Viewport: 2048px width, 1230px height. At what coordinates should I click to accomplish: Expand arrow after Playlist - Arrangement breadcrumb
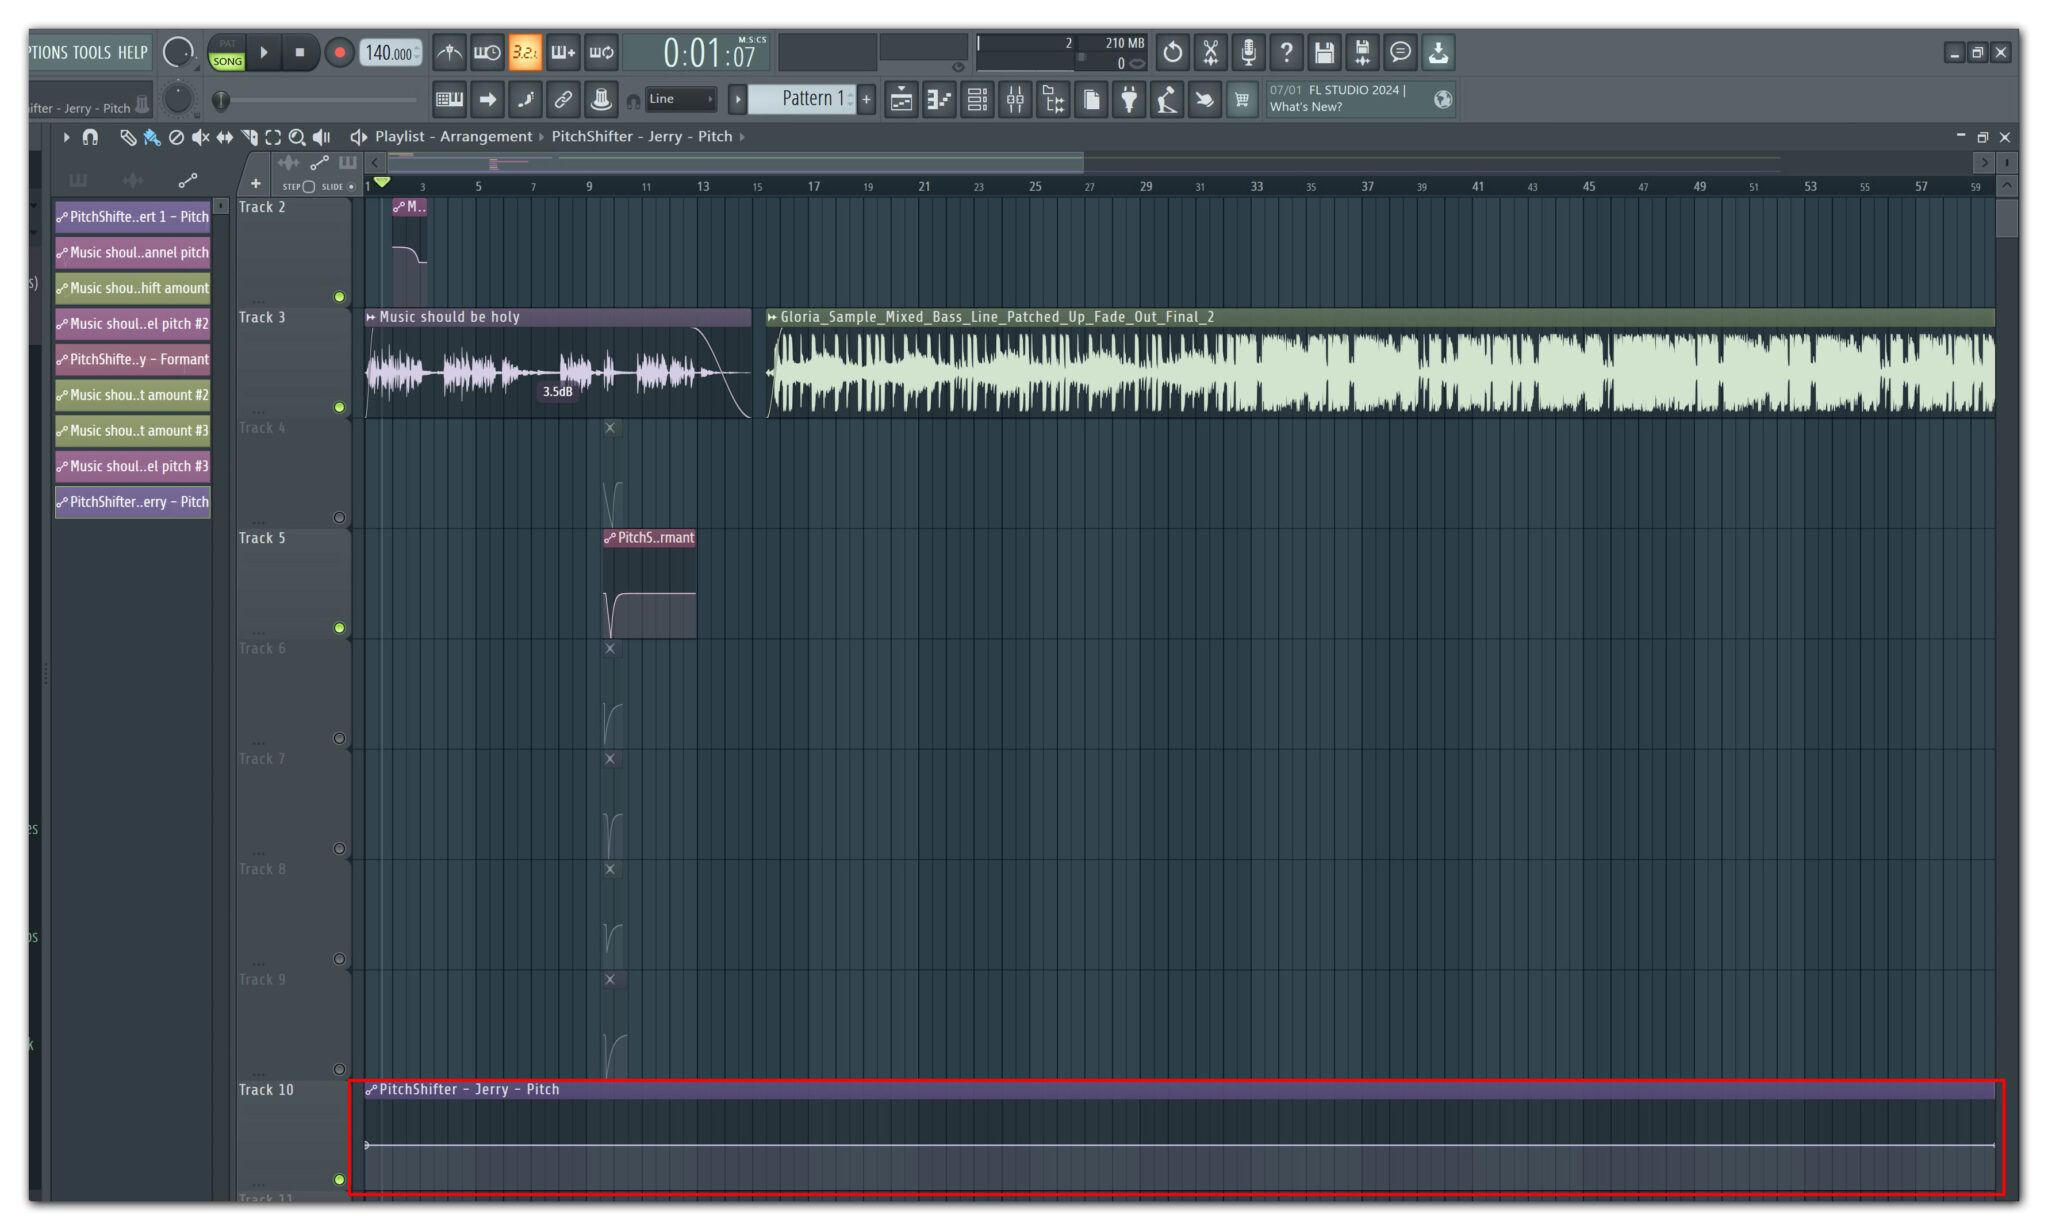click(x=542, y=137)
